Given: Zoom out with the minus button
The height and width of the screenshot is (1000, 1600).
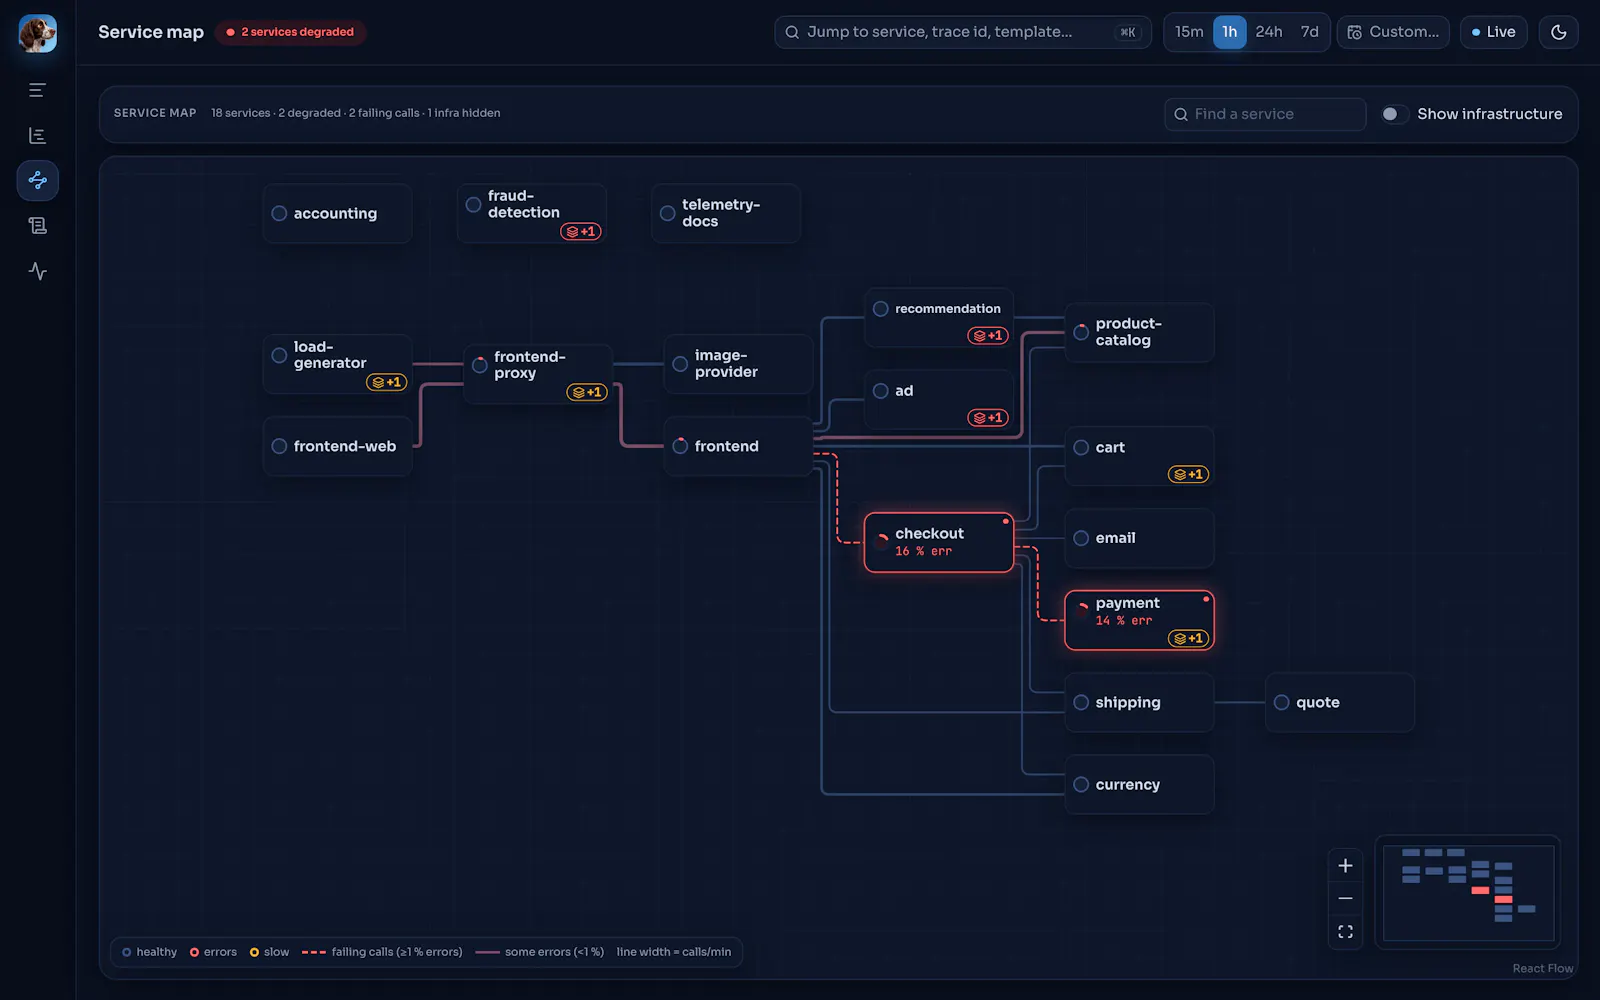Looking at the screenshot, I should [1345, 898].
